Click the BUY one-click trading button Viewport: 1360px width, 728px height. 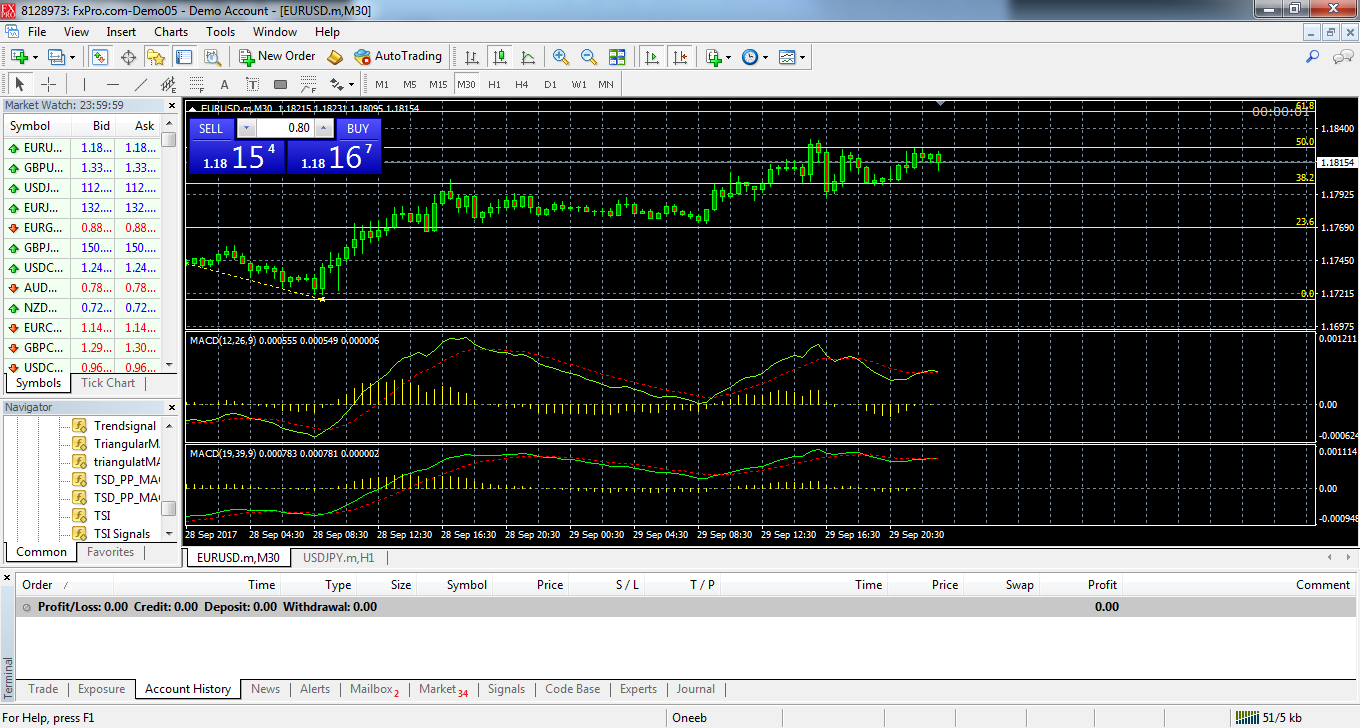[358, 128]
